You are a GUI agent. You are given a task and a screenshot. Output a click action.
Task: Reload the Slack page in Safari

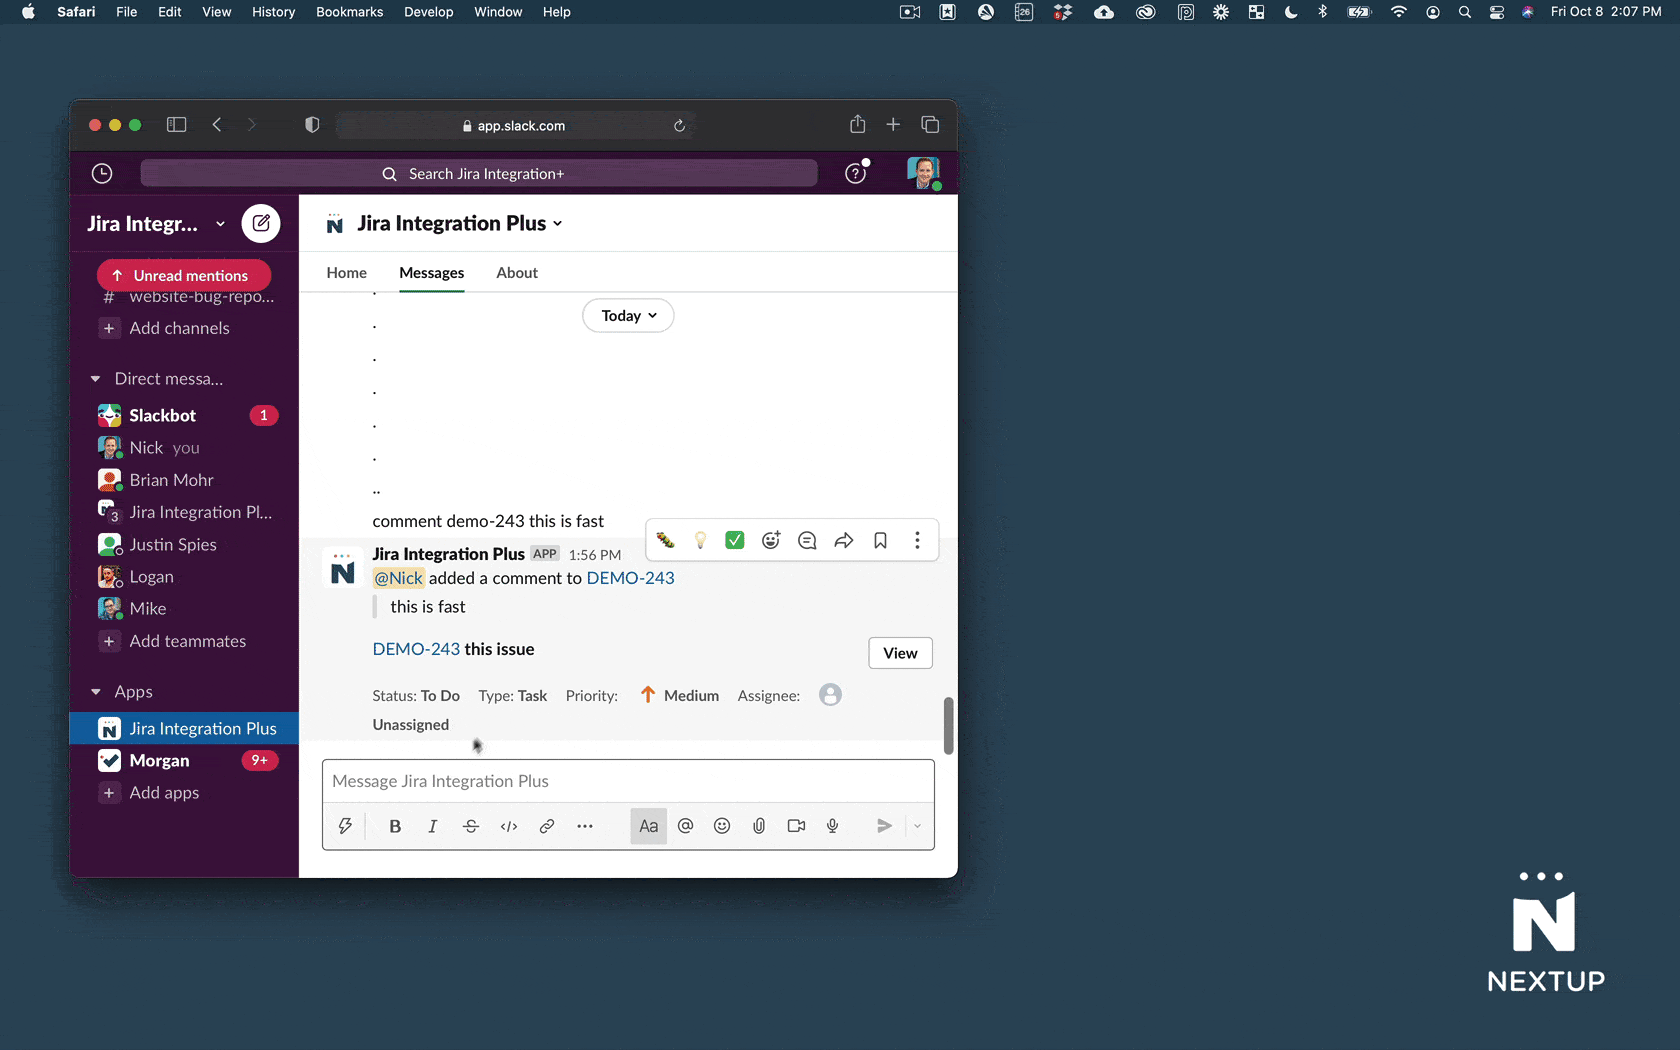tap(679, 126)
